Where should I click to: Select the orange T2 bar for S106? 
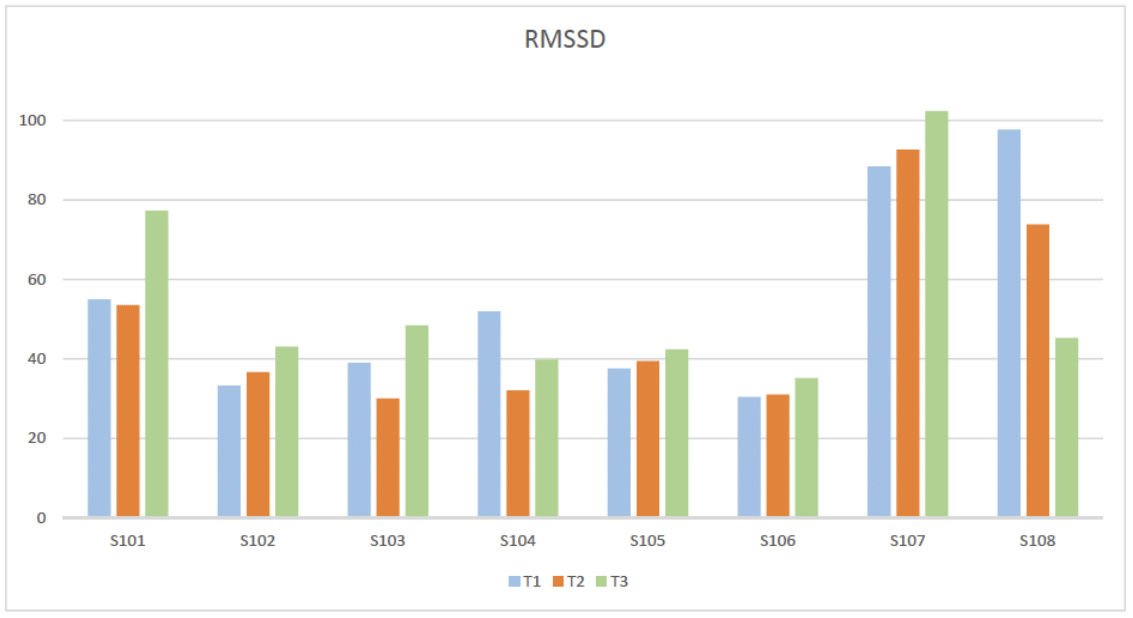pos(778,455)
